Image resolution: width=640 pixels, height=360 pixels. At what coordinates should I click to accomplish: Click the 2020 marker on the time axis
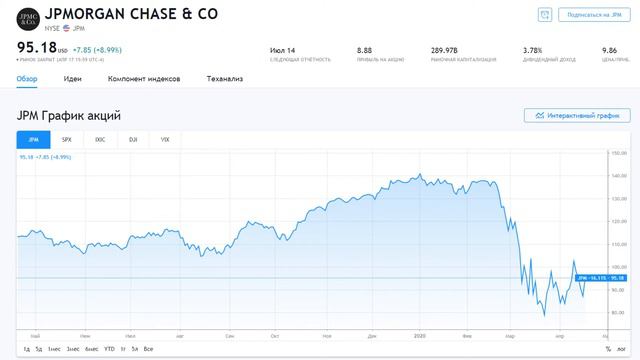[x=420, y=336]
